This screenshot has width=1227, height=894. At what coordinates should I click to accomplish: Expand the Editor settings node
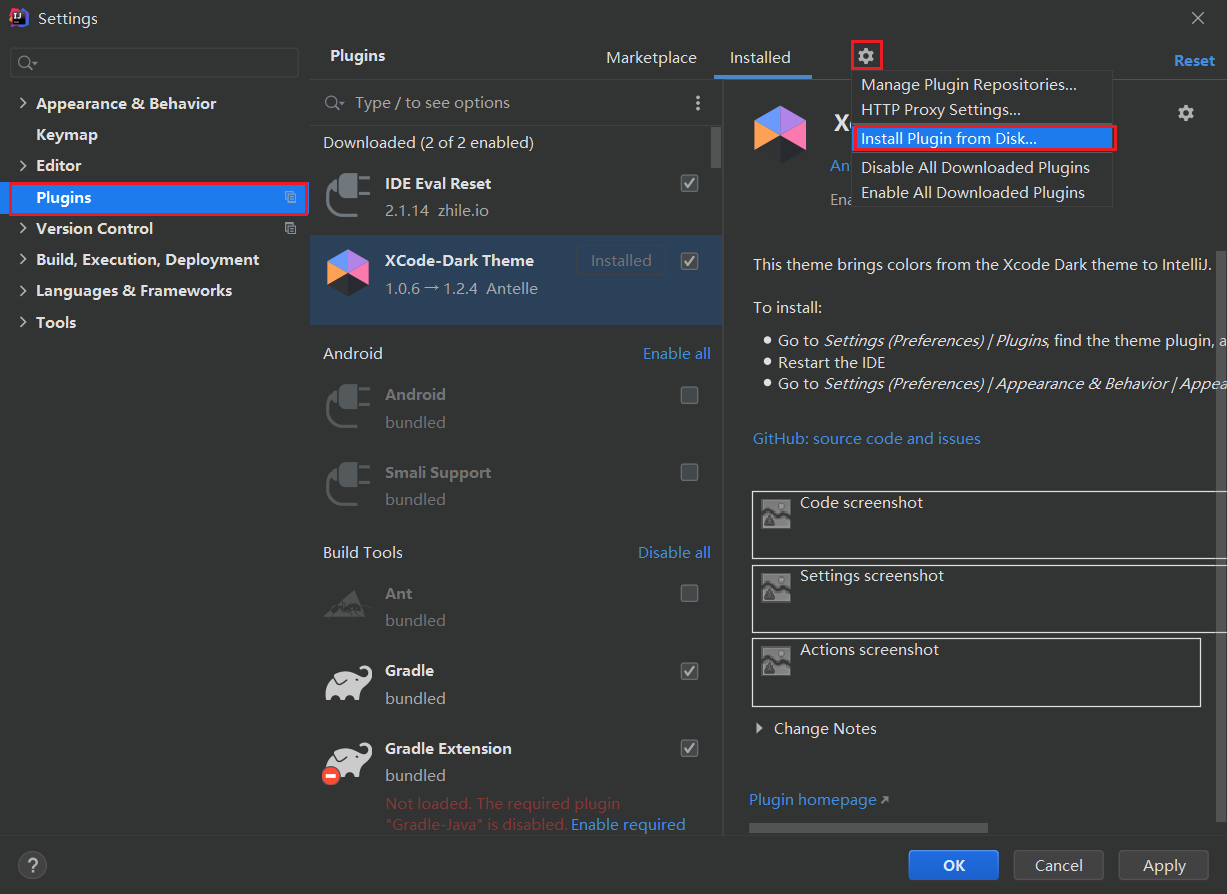(x=23, y=166)
